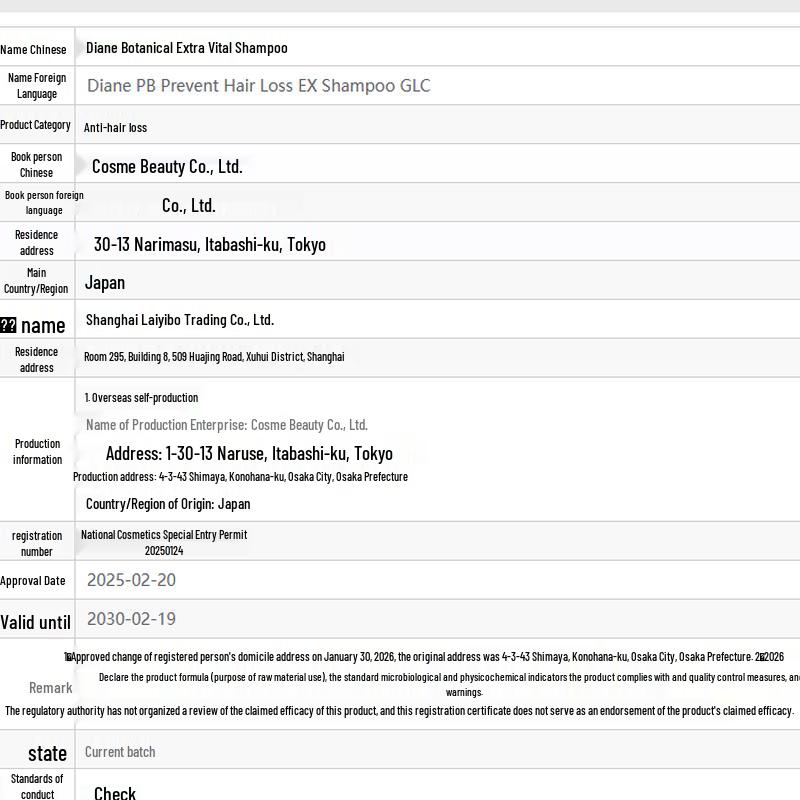Viewport: 800px width, 800px height.
Task: Click the 'state' row label
Action: [x=47, y=754]
